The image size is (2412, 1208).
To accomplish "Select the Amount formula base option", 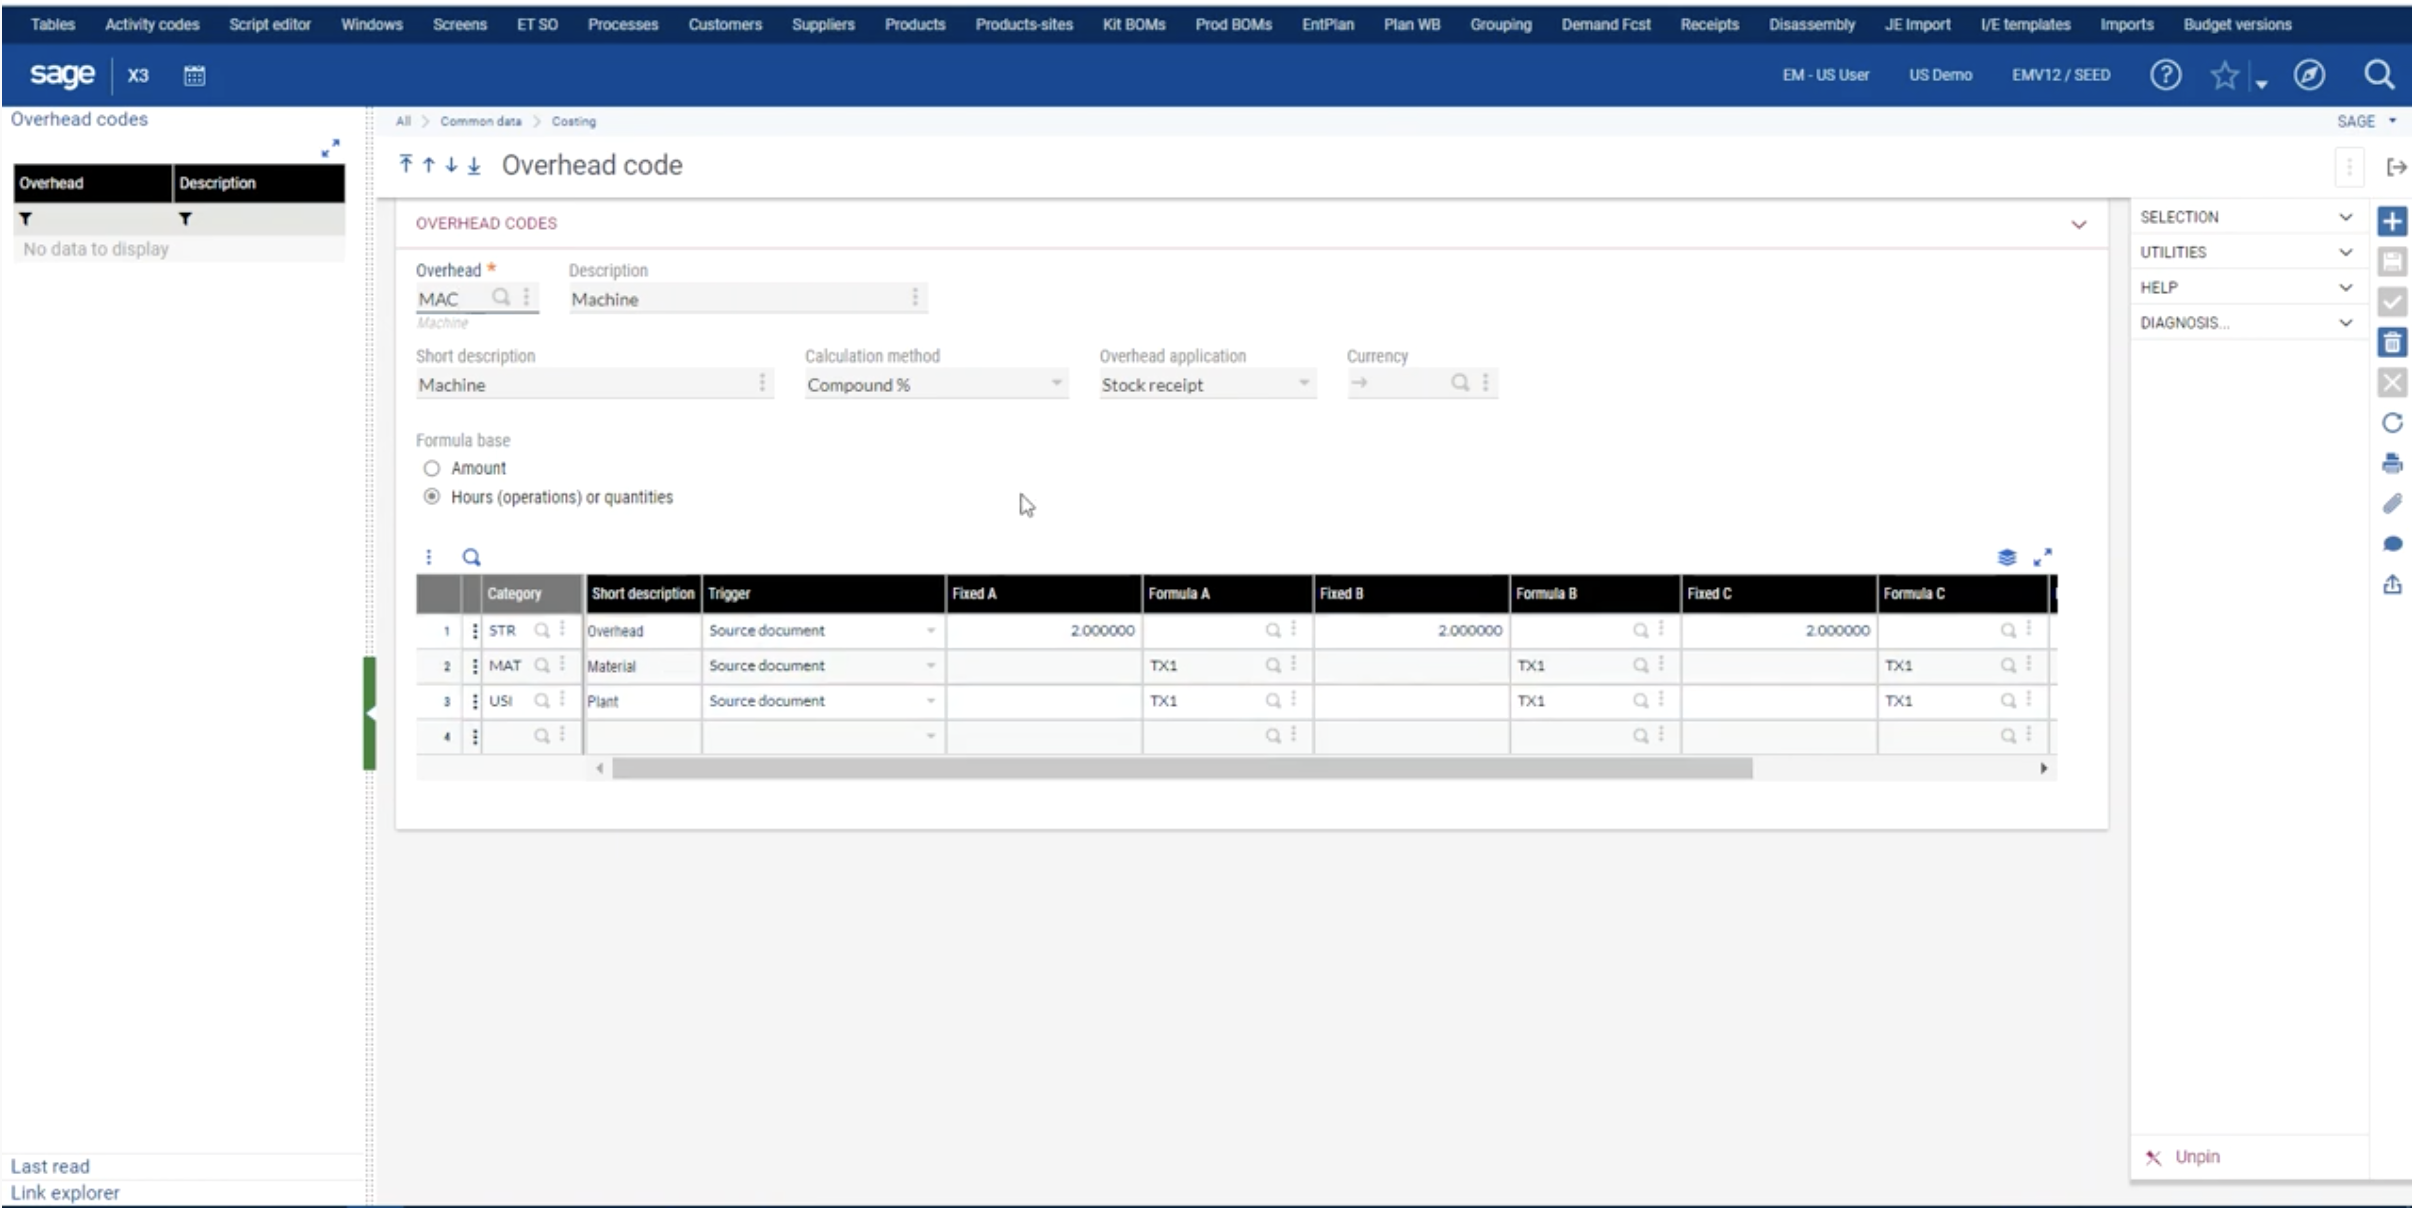I will pos(432,468).
